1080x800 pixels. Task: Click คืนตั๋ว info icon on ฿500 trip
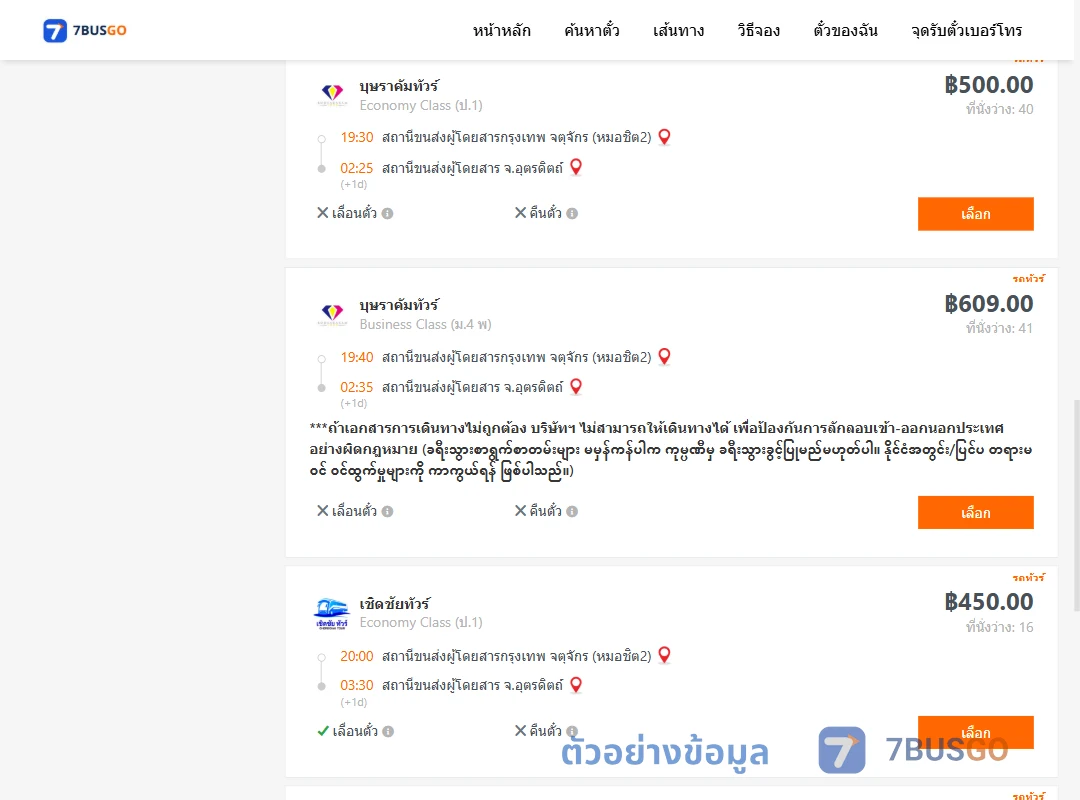(x=572, y=214)
